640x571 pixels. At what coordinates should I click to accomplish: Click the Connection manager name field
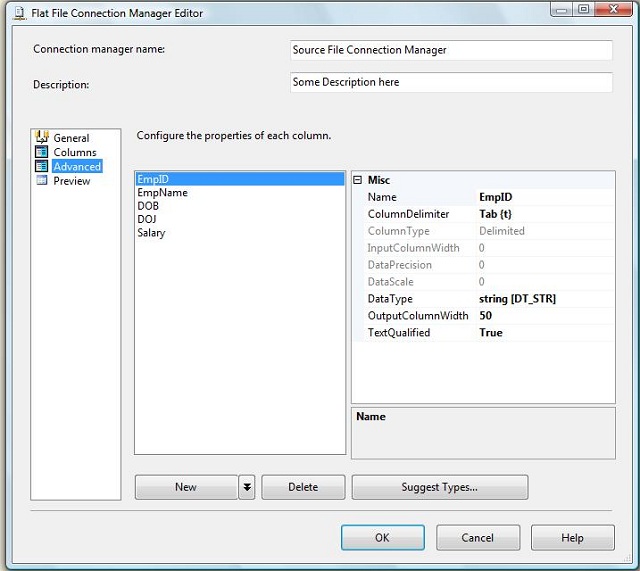pyautogui.click(x=450, y=50)
